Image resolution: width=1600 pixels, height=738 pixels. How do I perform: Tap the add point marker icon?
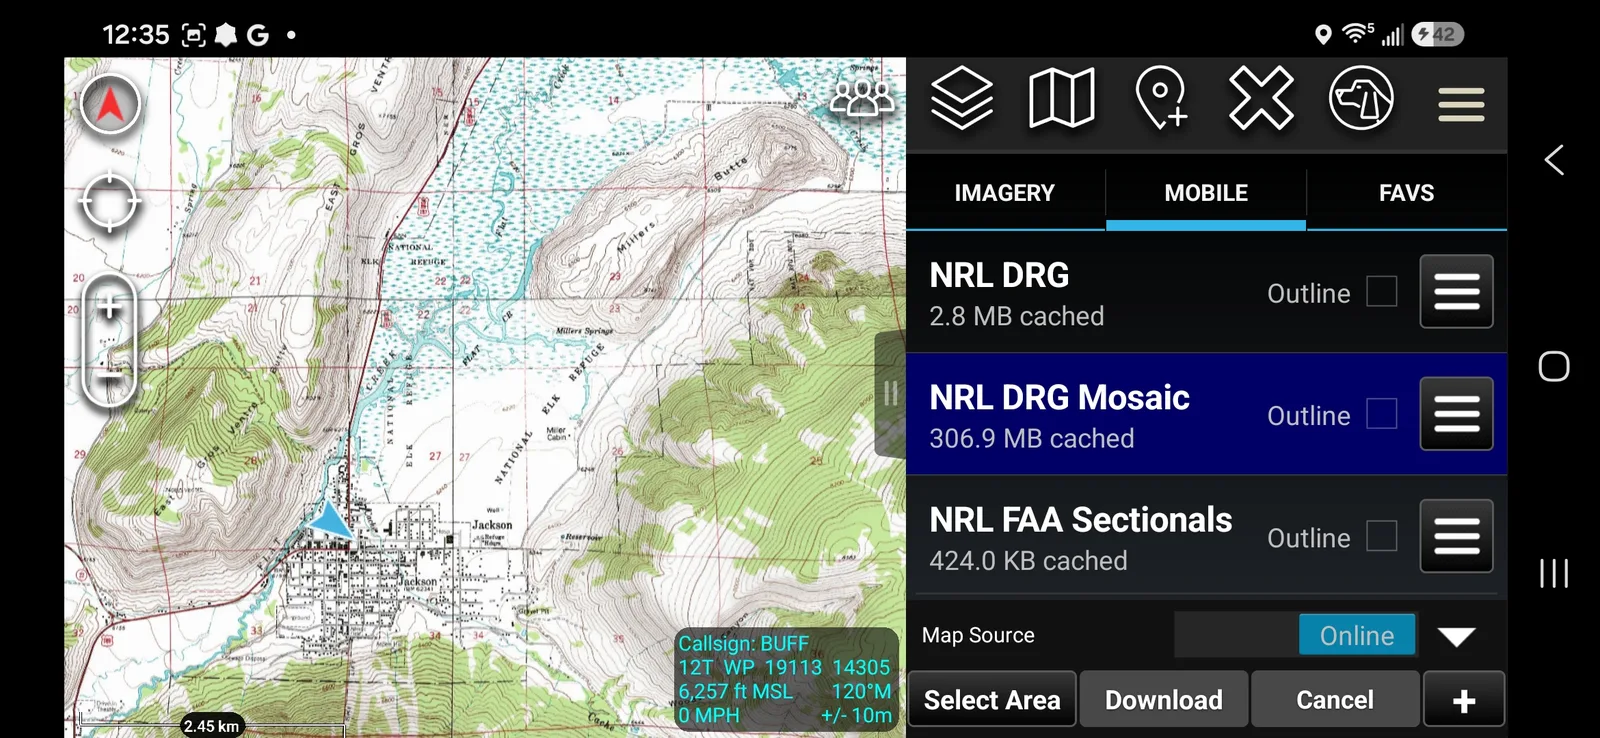[x=1161, y=98]
